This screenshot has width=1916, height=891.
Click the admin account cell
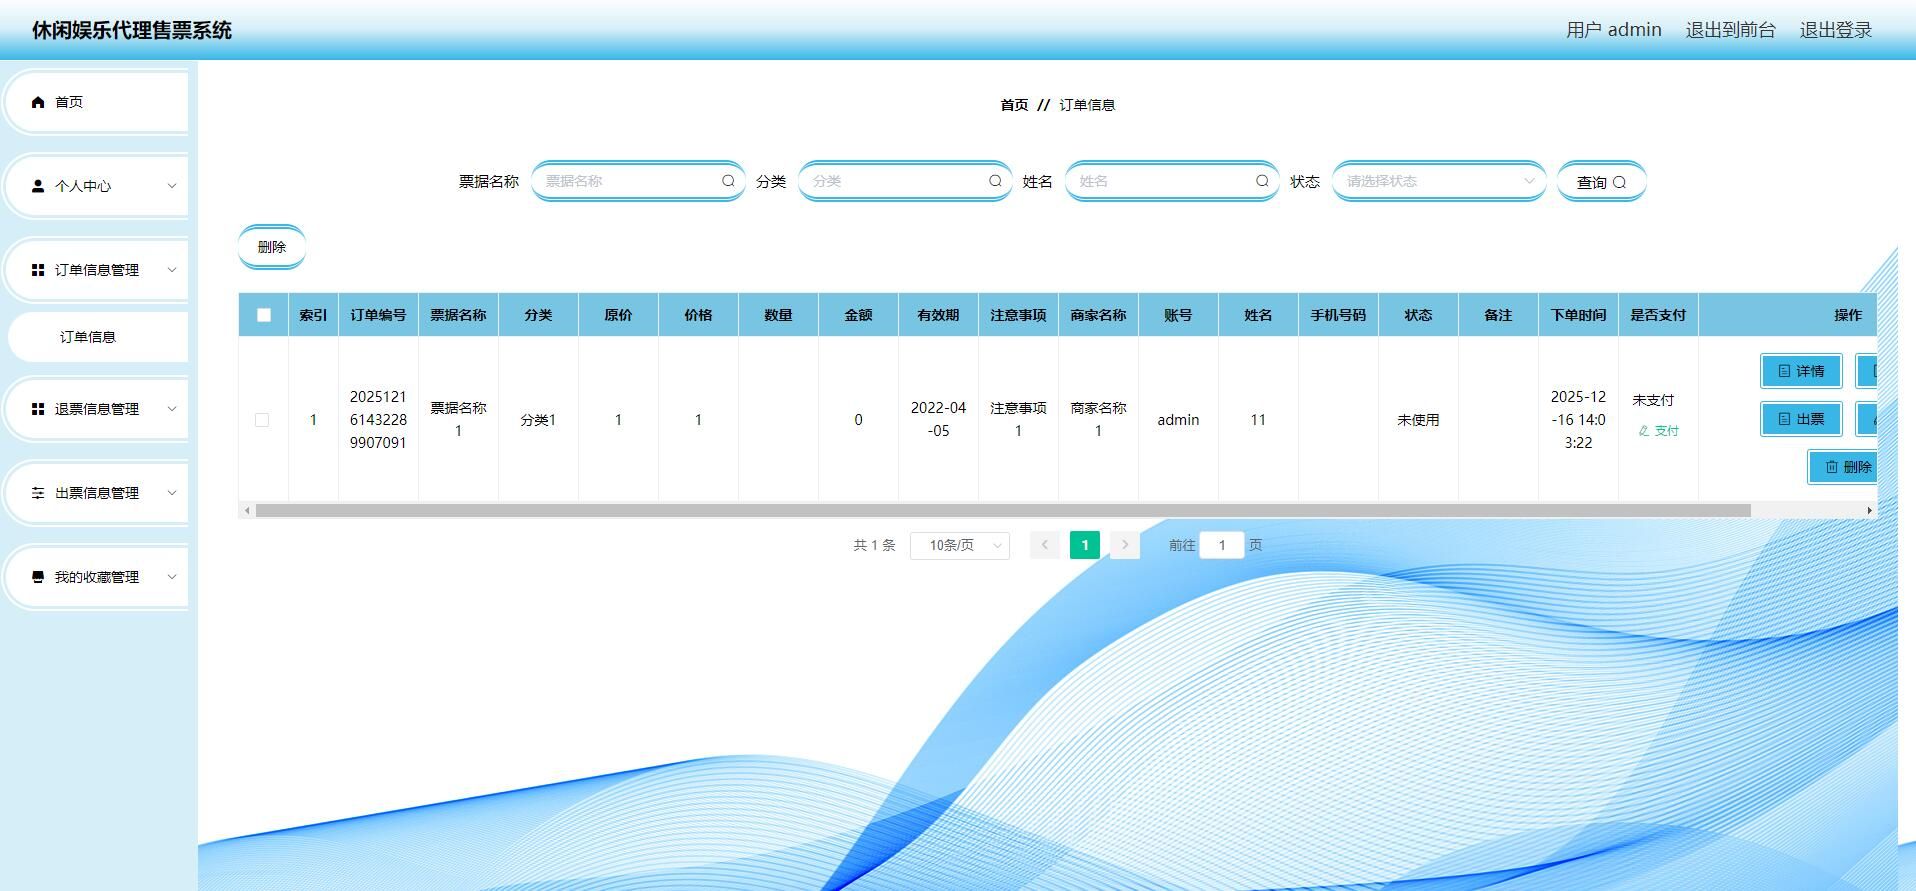(1178, 420)
